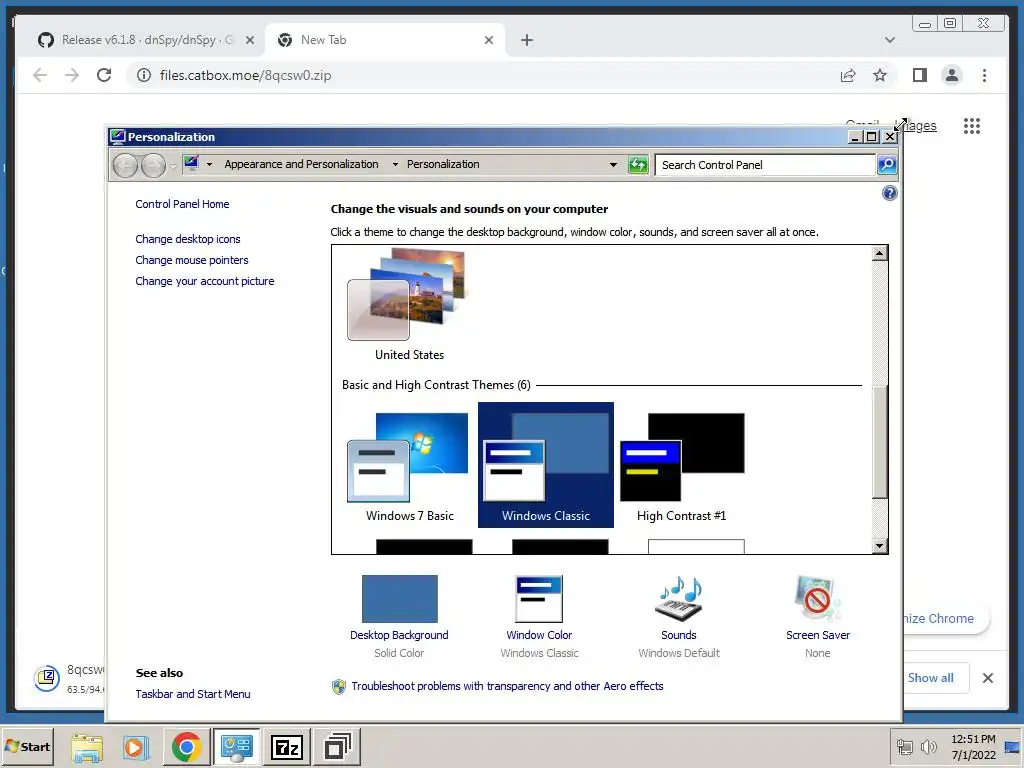Open Sounds settings icon
1024x768 pixels.
pos(679,599)
